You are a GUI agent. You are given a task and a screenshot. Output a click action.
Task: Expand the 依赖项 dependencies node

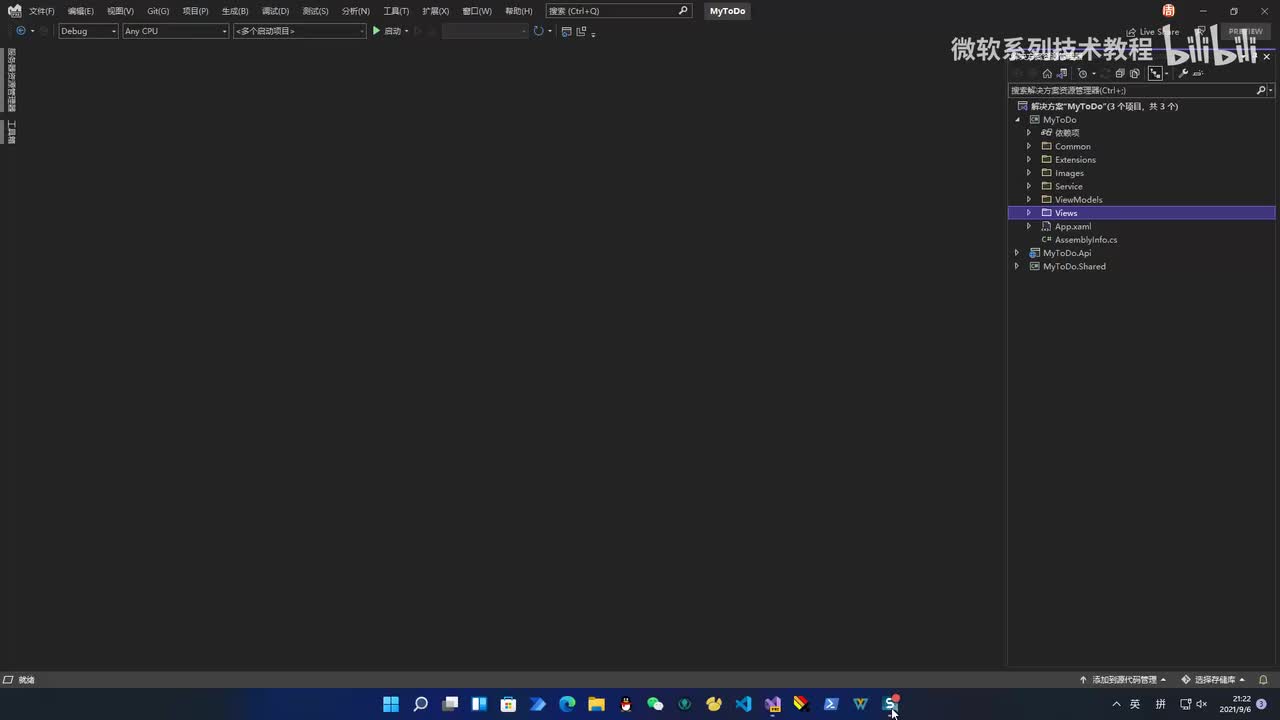coord(1029,133)
